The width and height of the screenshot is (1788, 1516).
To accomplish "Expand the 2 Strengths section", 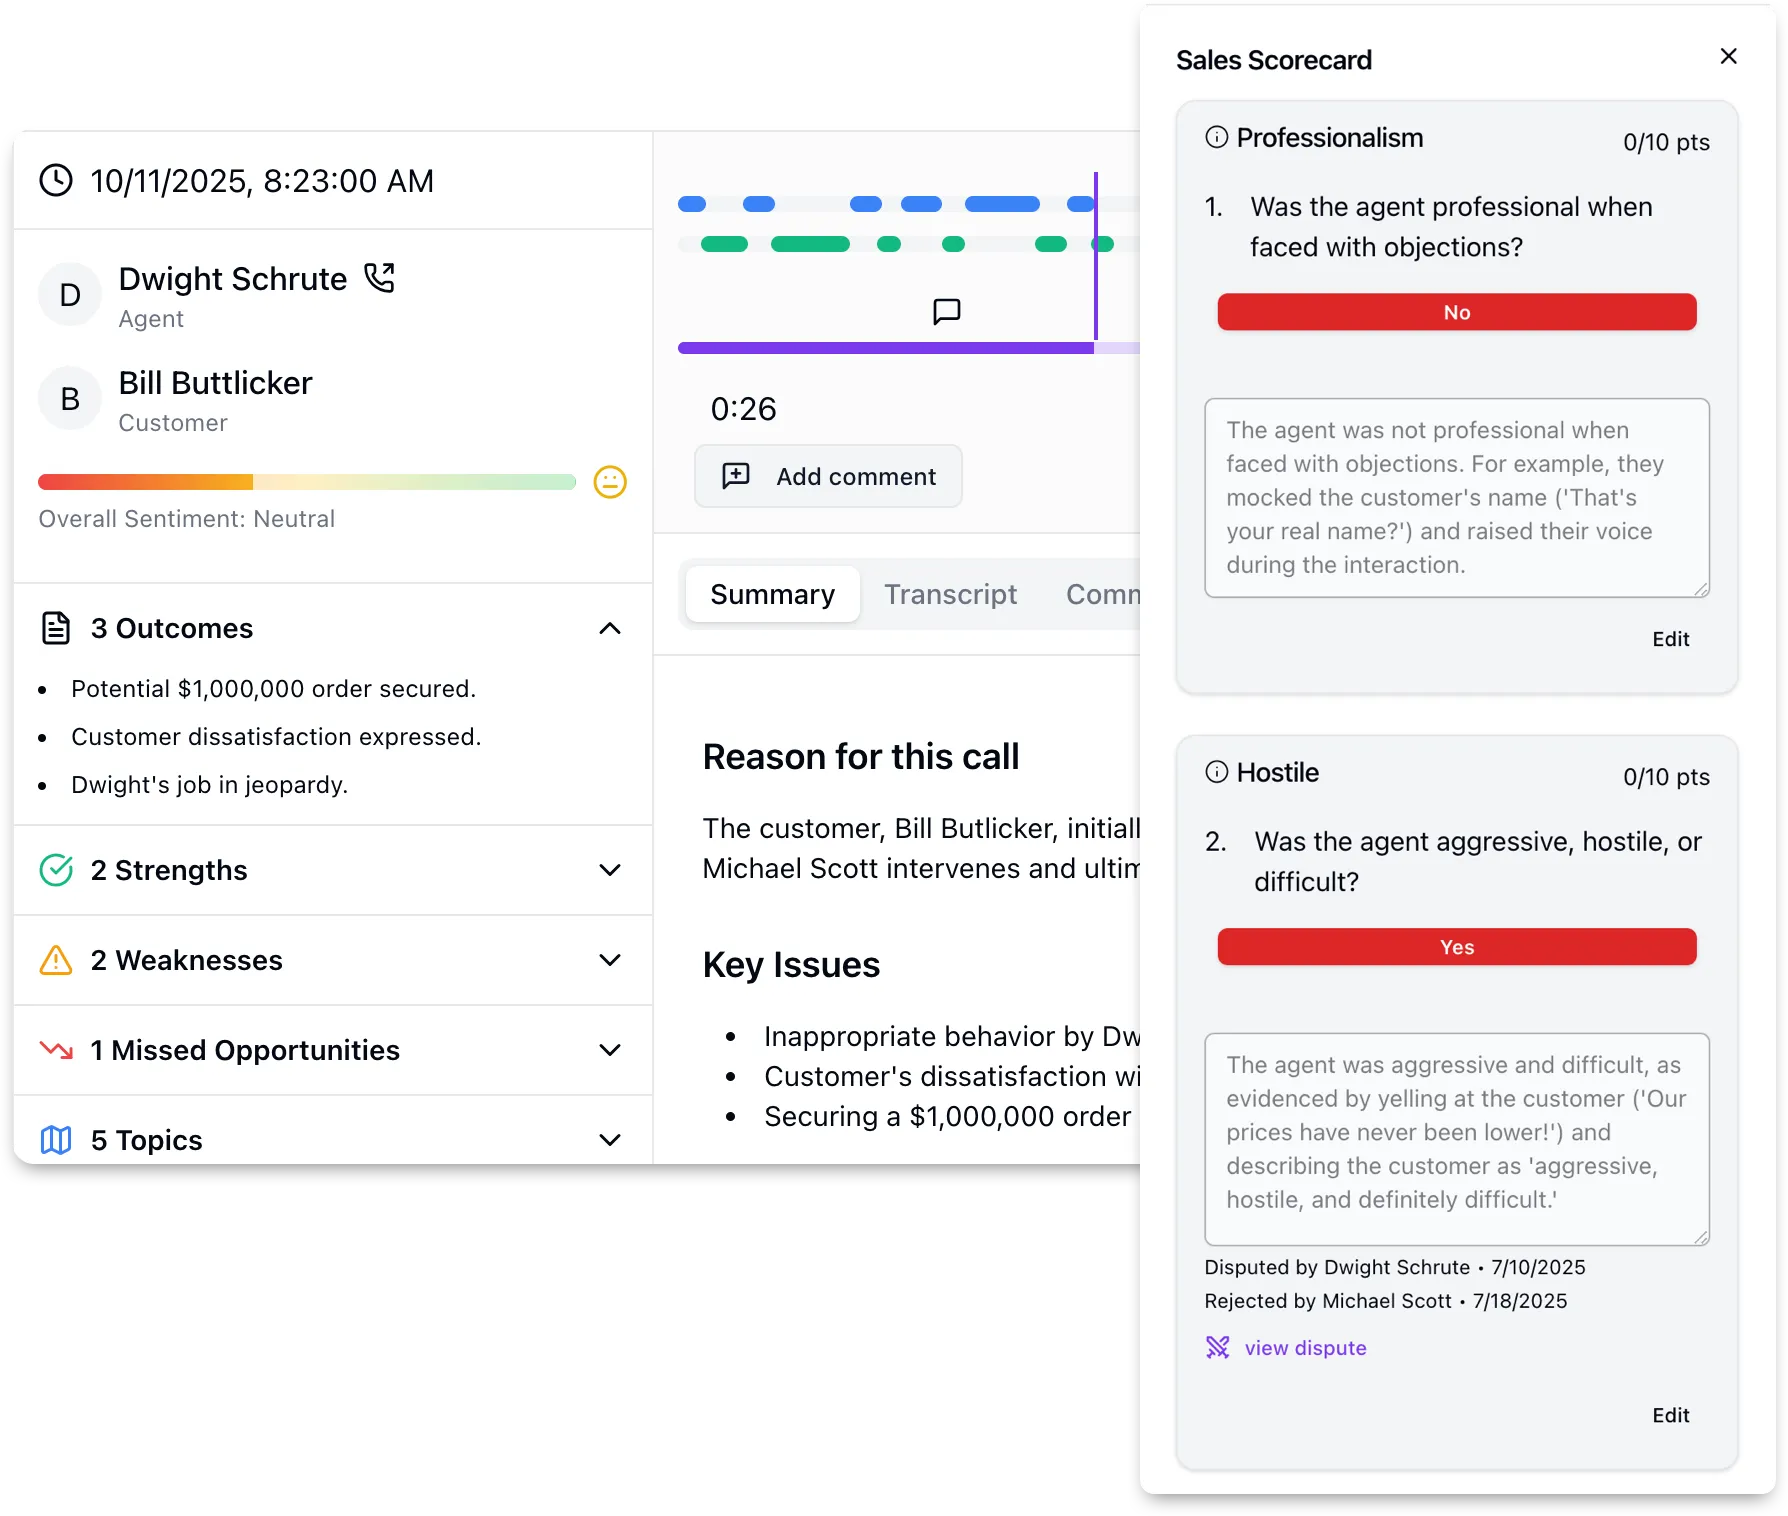I will (x=610, y=870).
